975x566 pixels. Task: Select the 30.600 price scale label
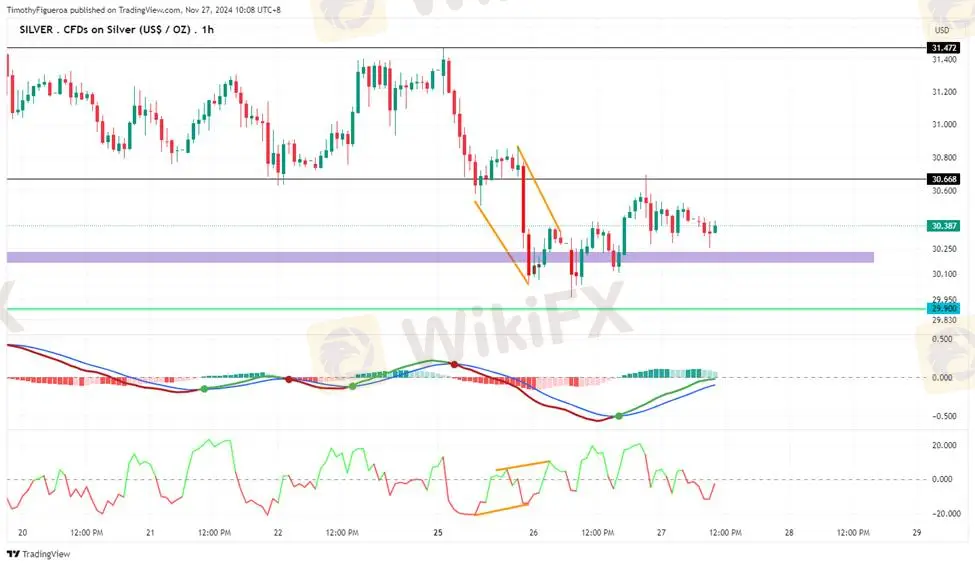pos(944,191)
